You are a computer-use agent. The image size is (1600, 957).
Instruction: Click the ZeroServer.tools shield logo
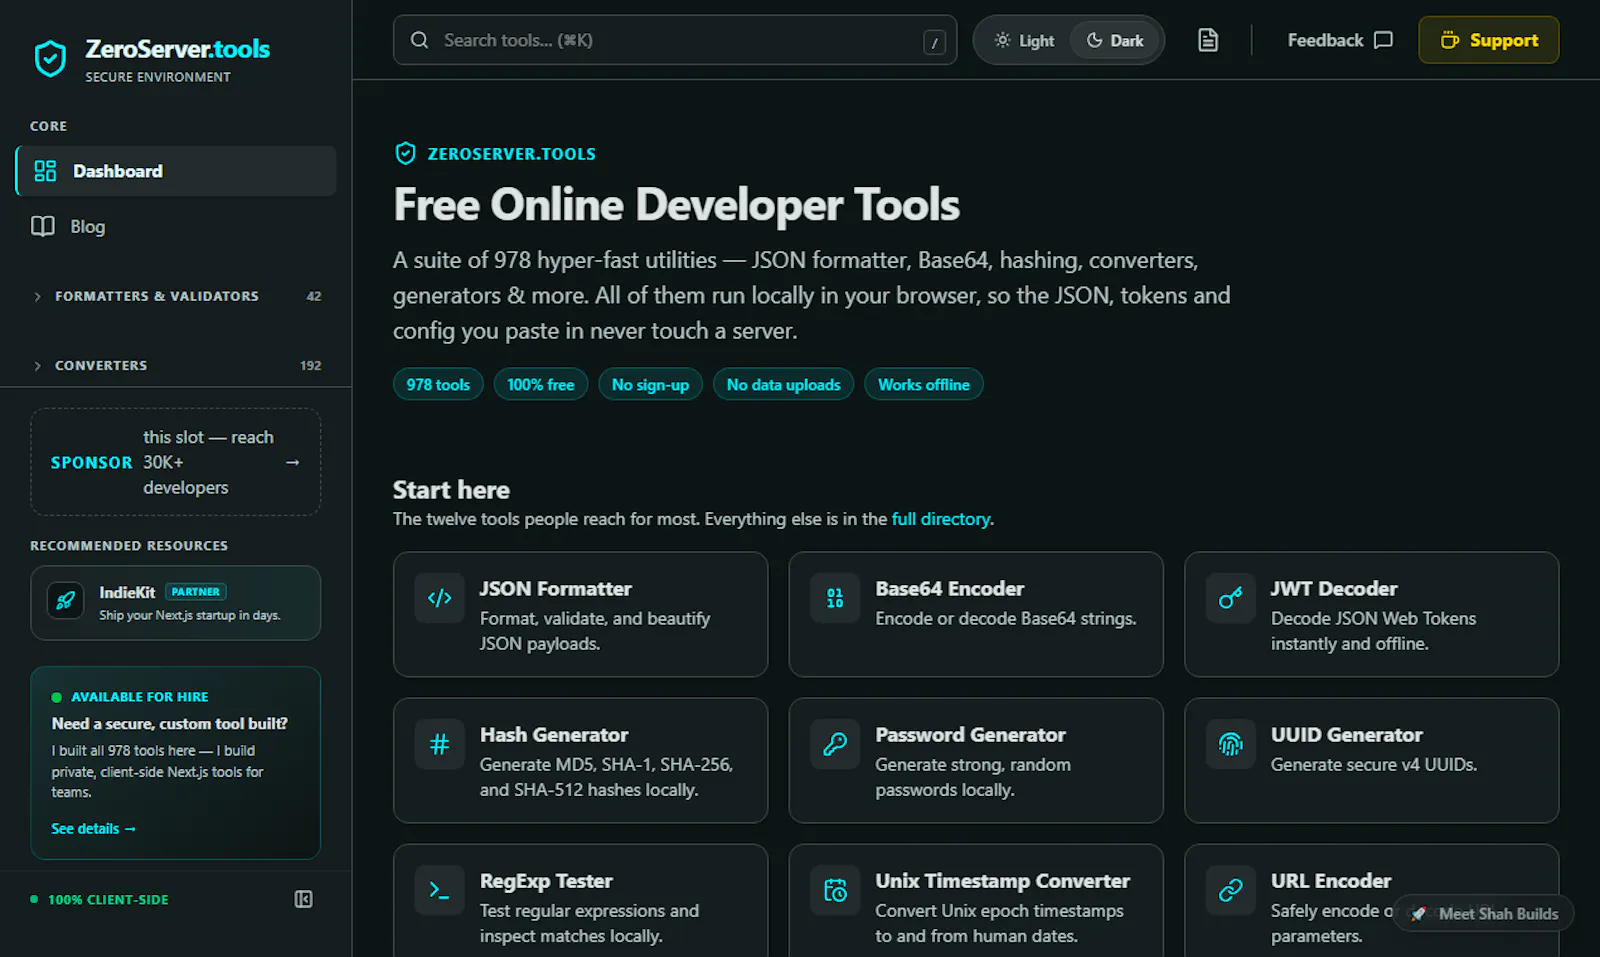50,59
